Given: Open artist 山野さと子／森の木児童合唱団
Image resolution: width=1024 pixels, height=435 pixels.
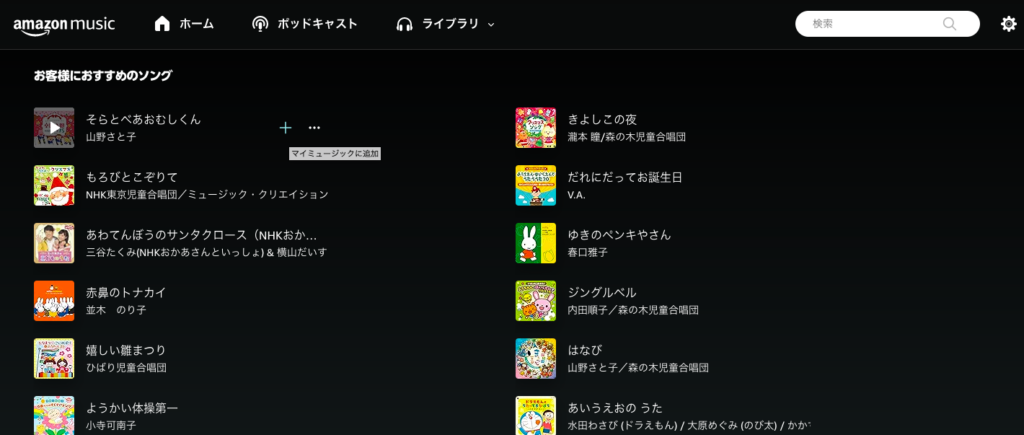Looking at the screenshot, I should pyautogui.click(x=639, y=368).
